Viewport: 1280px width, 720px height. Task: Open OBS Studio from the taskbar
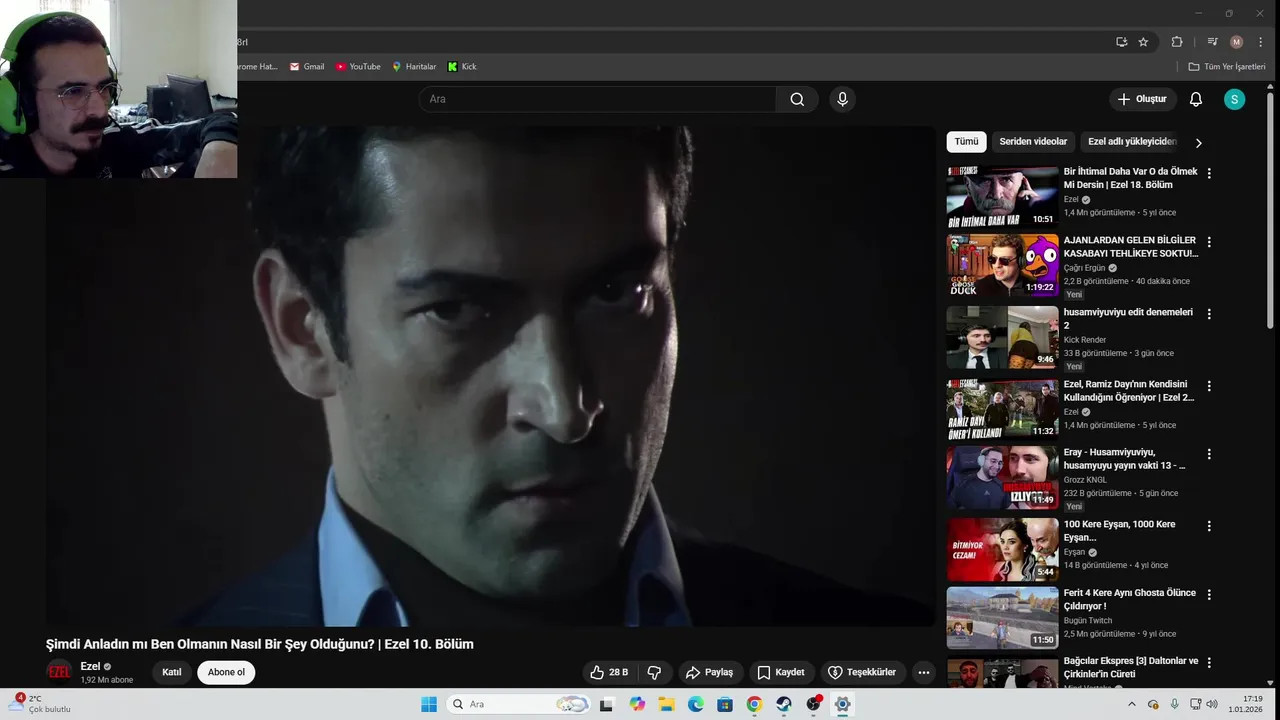point(814,704)
